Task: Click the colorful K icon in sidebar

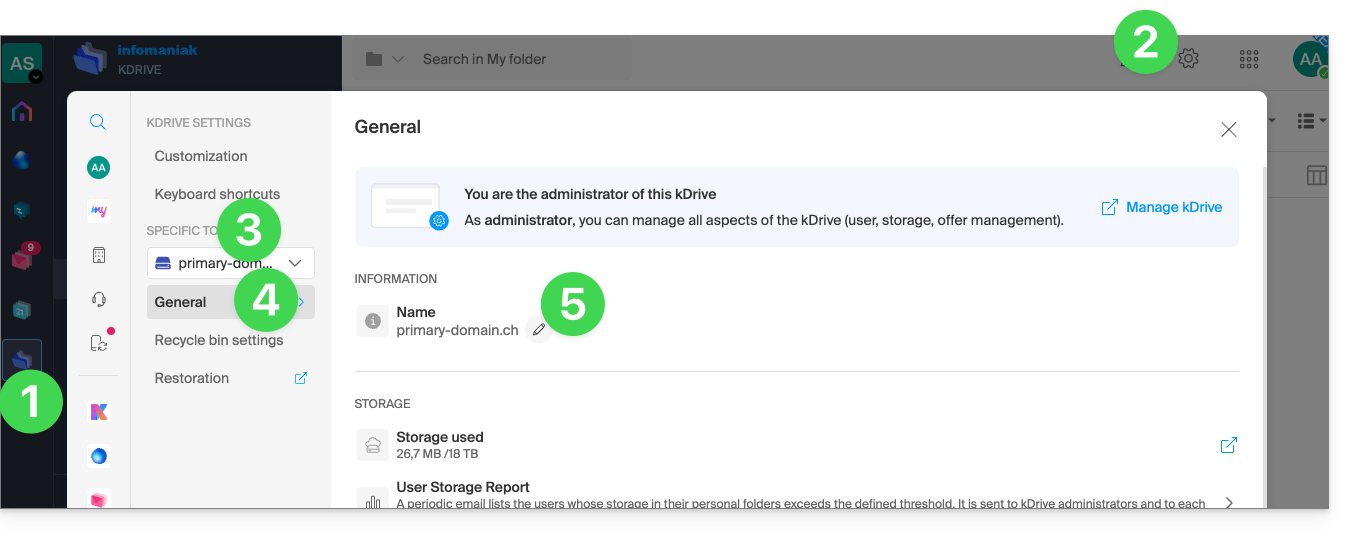Action: coord(98,412)
